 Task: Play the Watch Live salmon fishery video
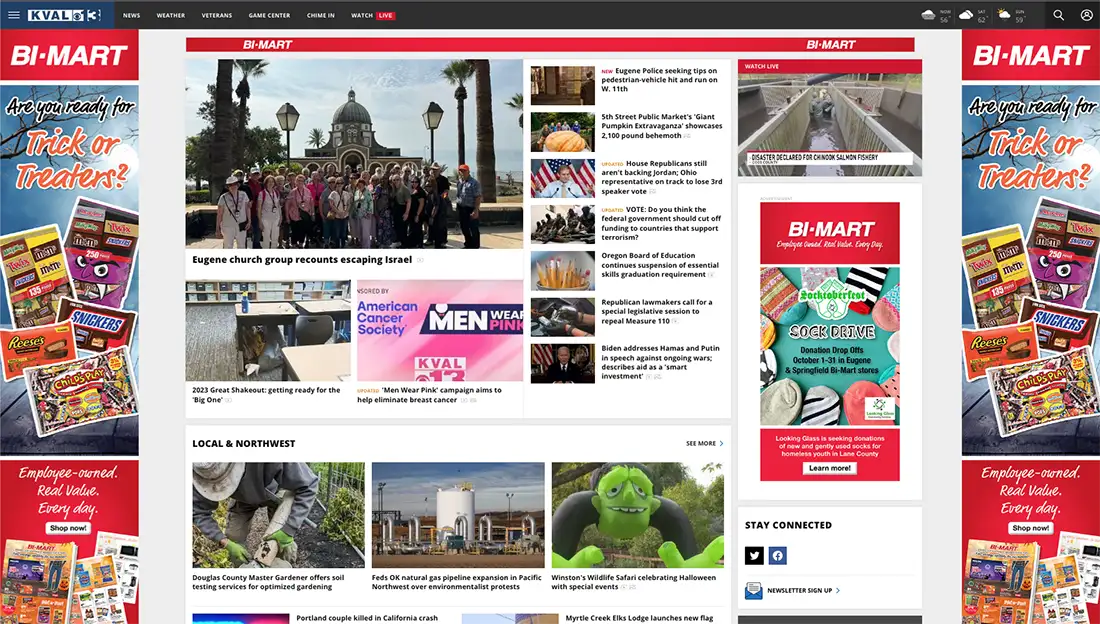pos(830,124)
